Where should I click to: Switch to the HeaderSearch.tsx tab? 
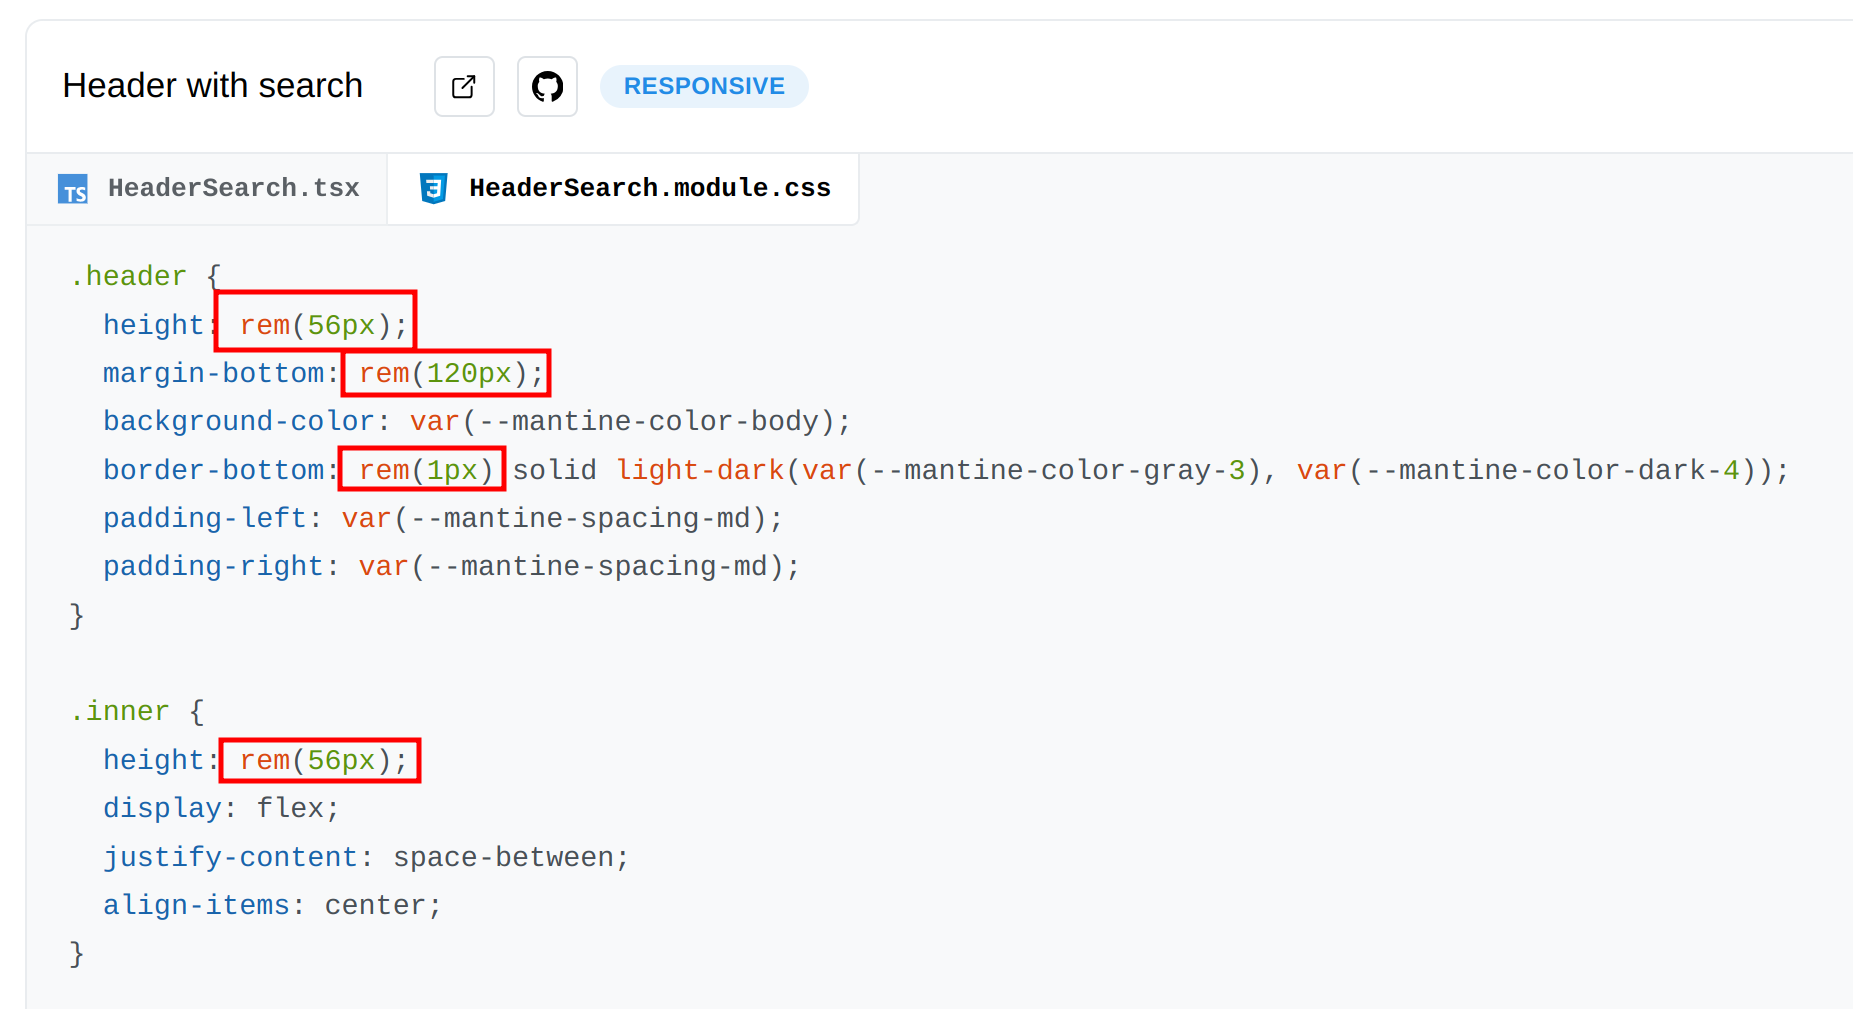[234, 187]
